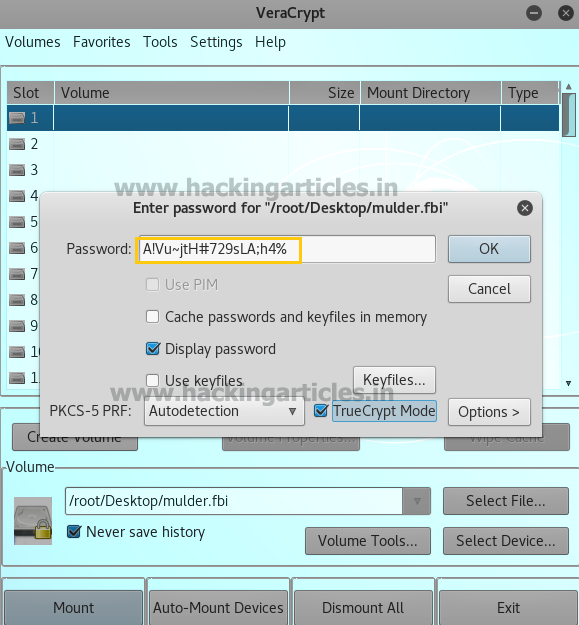Enable Cache passwords and keyfiles in memory

(153, 317)
